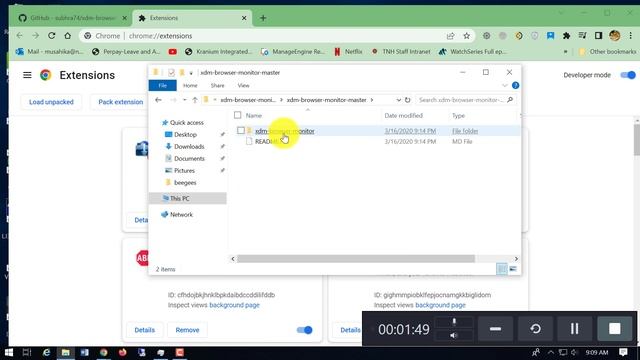The image size is (640, 360).
Task: Open the Chrome extensions puzzle menu
Action: pos(566,36)
